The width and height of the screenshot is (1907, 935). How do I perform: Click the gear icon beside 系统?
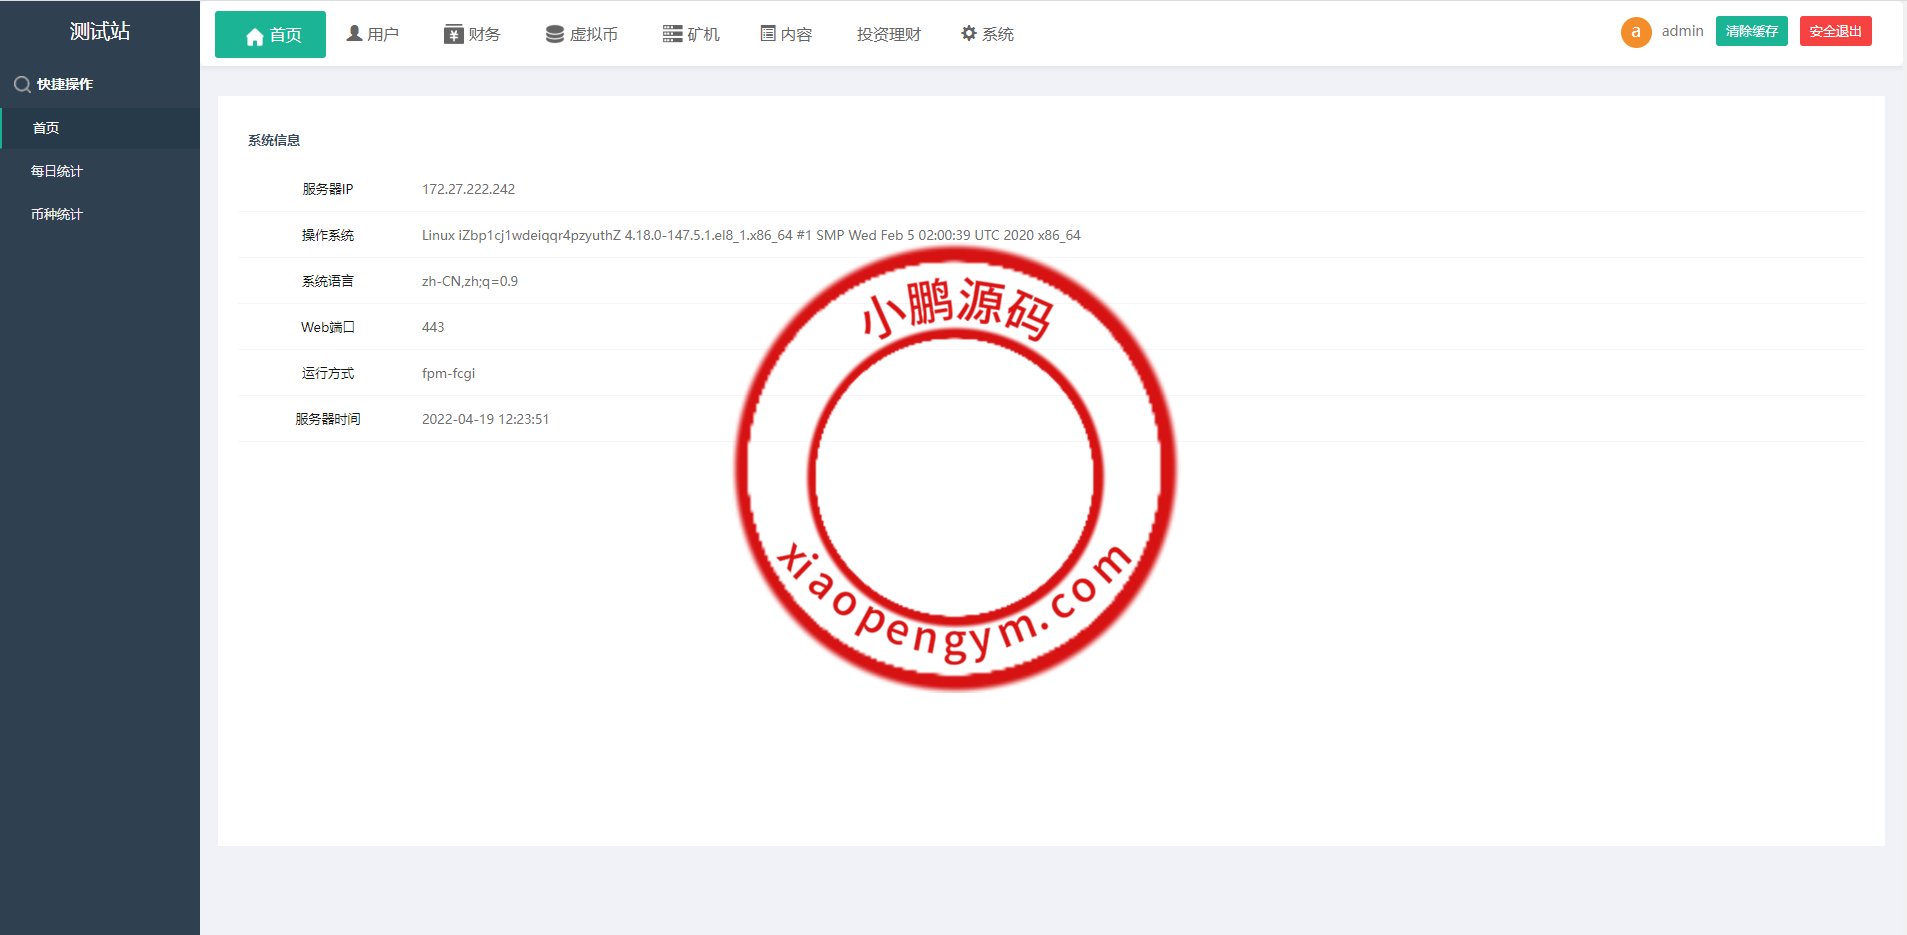(968, 34)
